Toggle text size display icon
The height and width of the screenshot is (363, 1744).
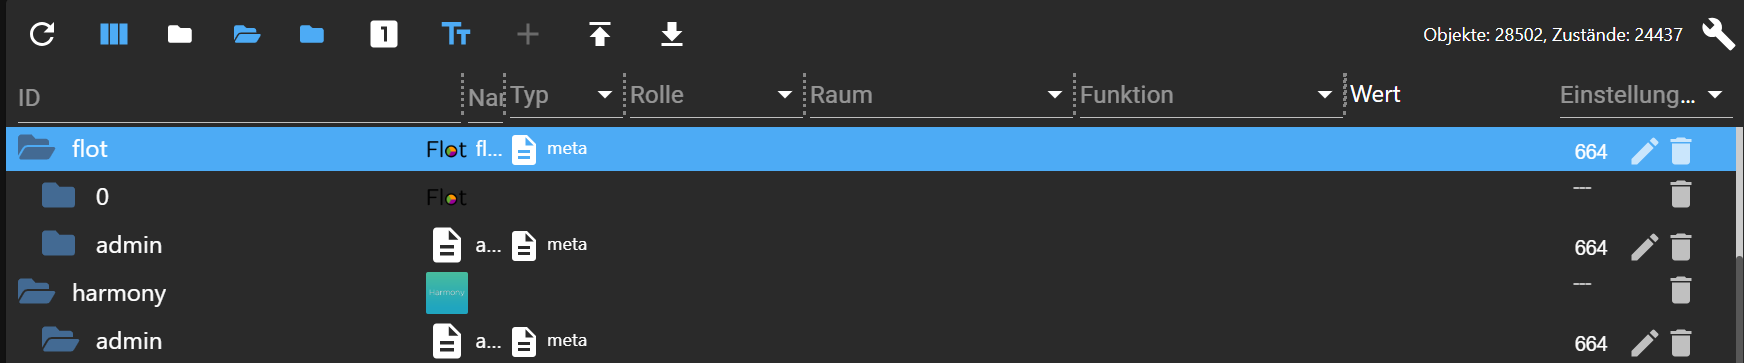tap(456, 34)
